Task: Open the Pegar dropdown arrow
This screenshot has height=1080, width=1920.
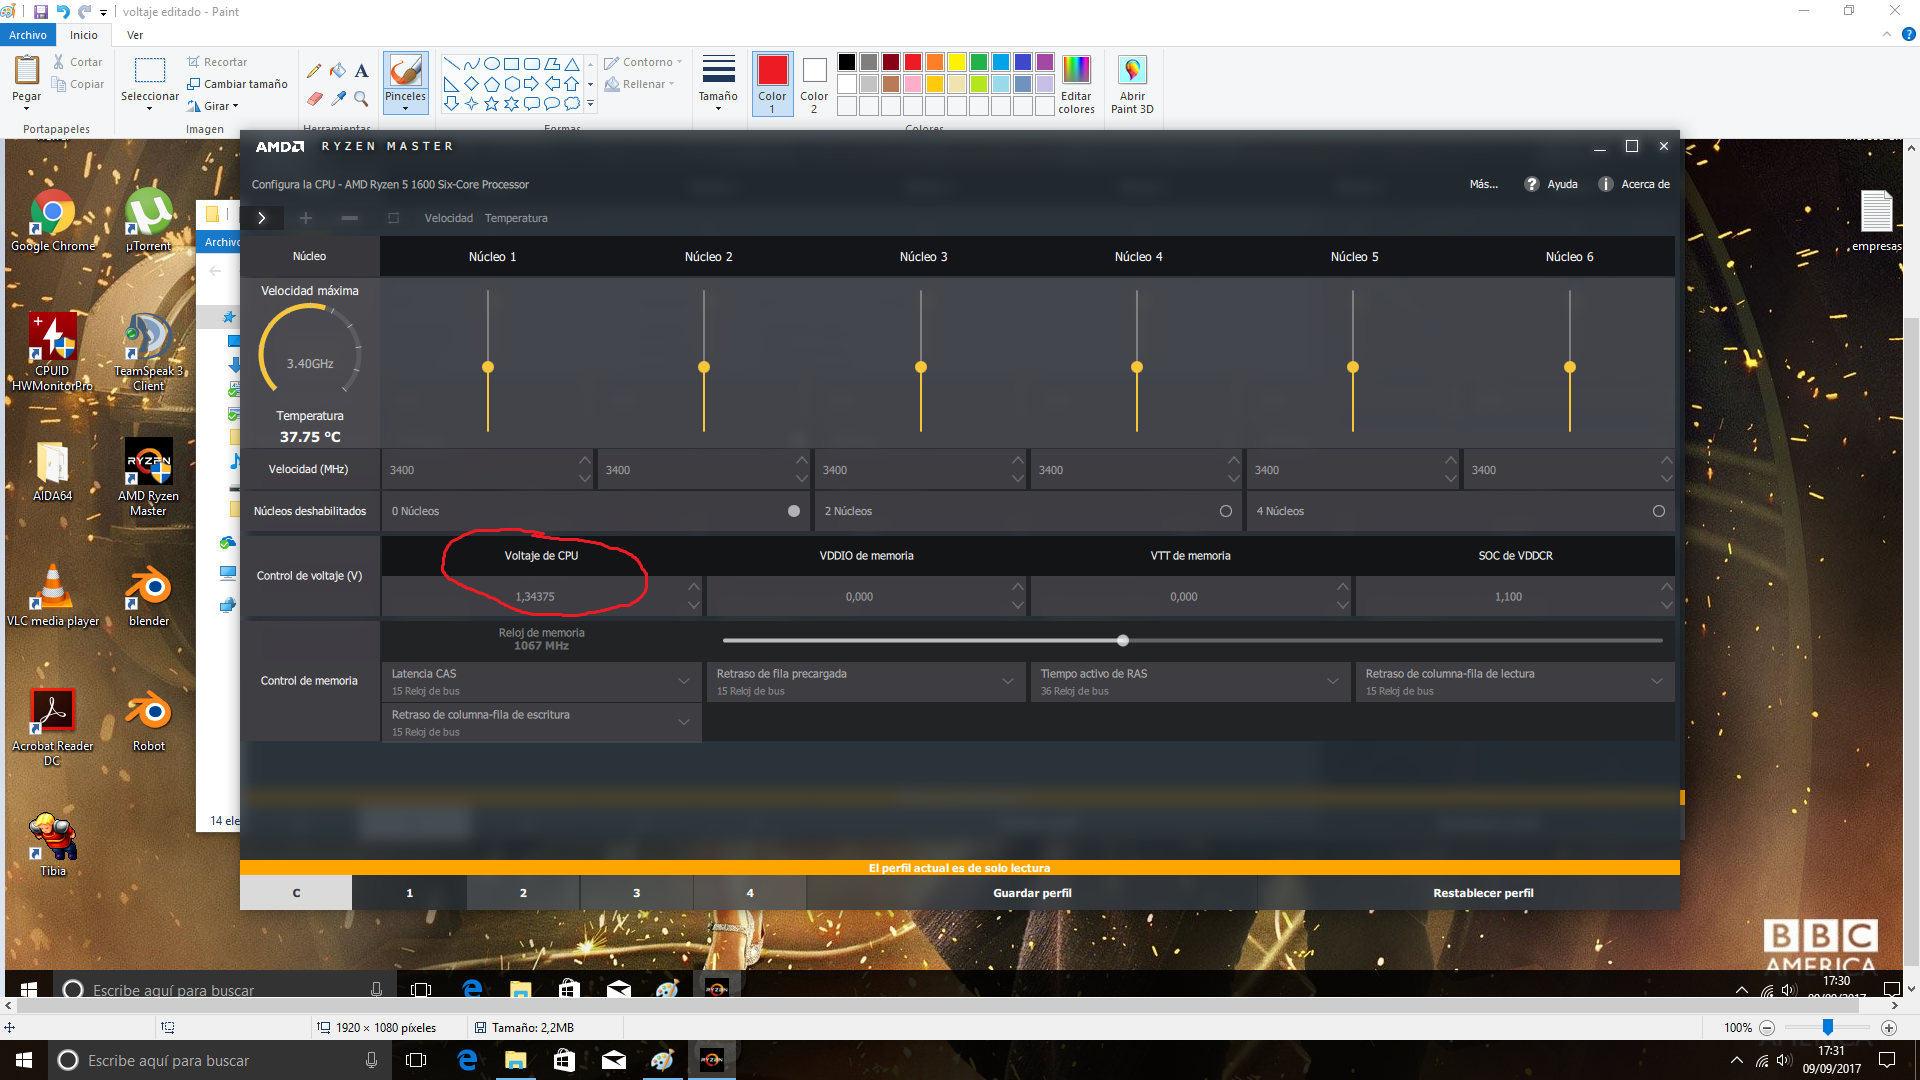Action: click(26, 109)
